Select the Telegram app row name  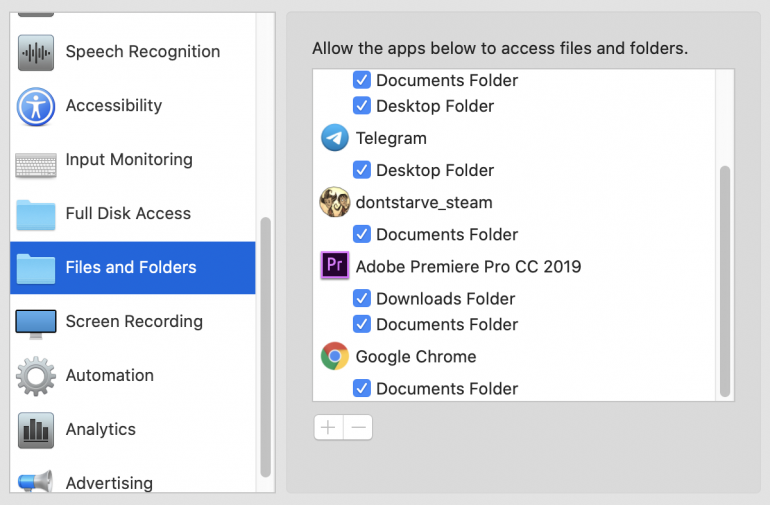coord(391,138)
